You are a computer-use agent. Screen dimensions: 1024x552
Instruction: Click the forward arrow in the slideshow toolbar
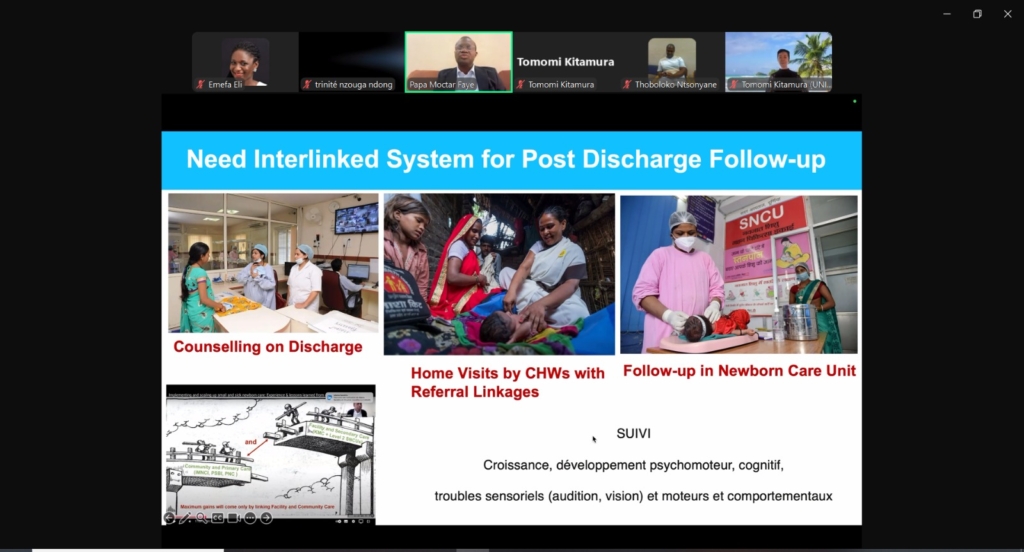[x=265, y=517]
